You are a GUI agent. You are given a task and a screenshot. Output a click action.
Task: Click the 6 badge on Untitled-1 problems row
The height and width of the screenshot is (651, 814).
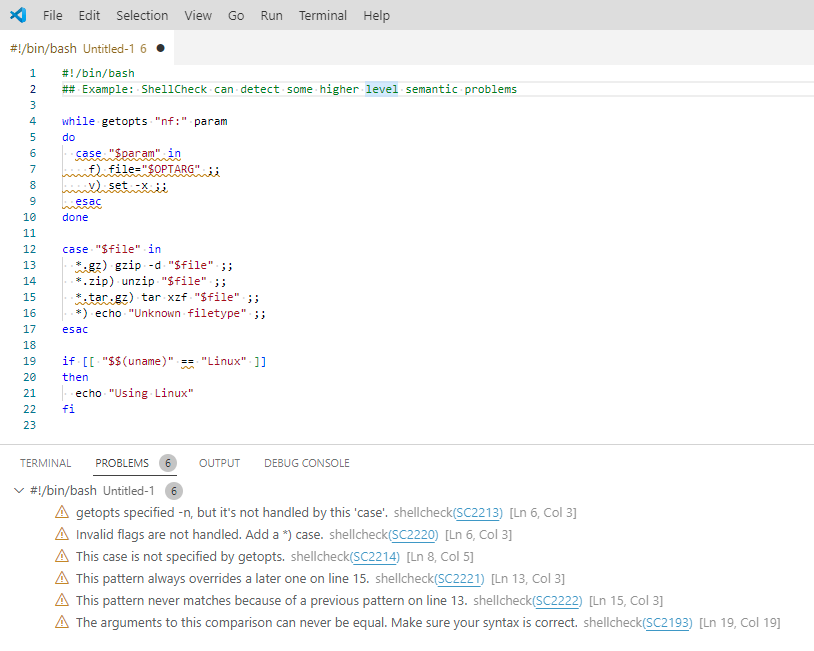pos(174,491)
